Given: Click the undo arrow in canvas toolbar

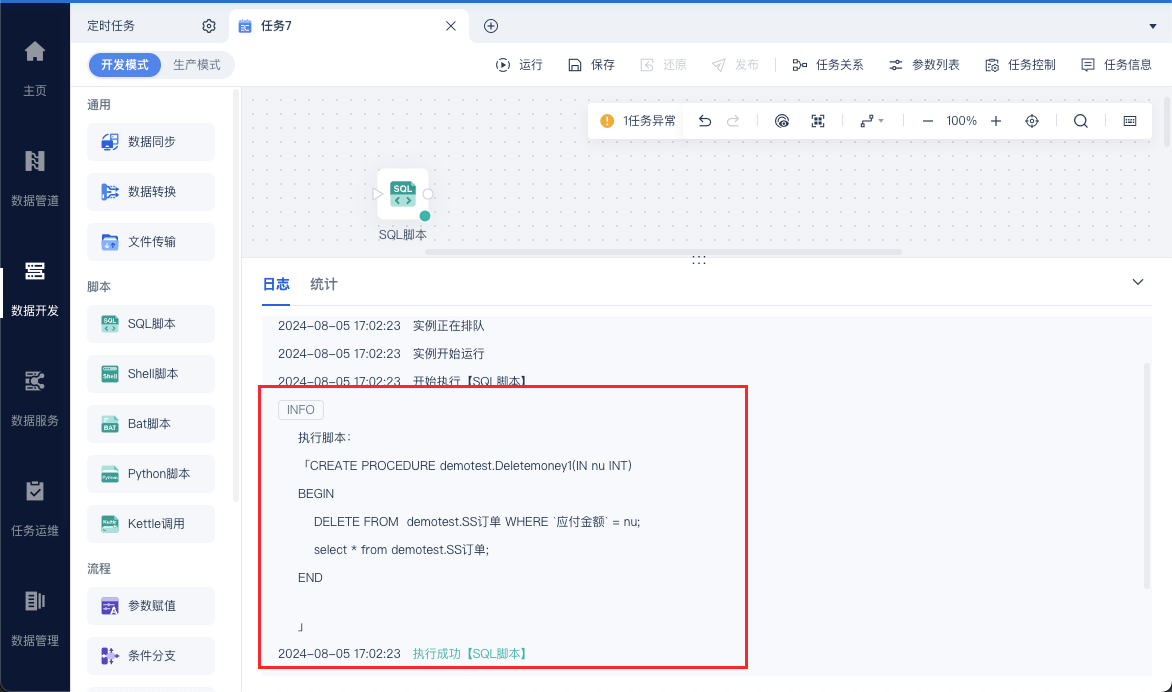Looking at the screenshot, I should pos(704,121).
